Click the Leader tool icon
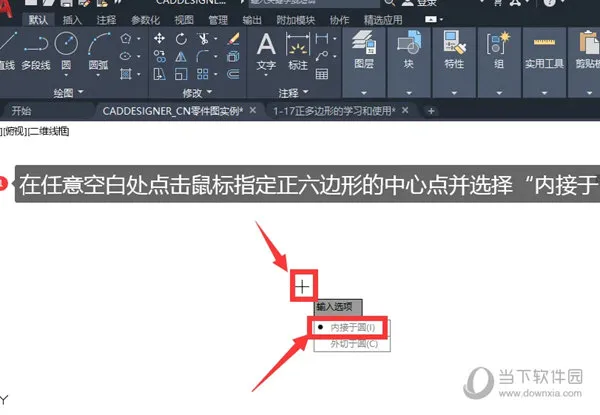This screenshot has width=600, height=415. (321, 56)
